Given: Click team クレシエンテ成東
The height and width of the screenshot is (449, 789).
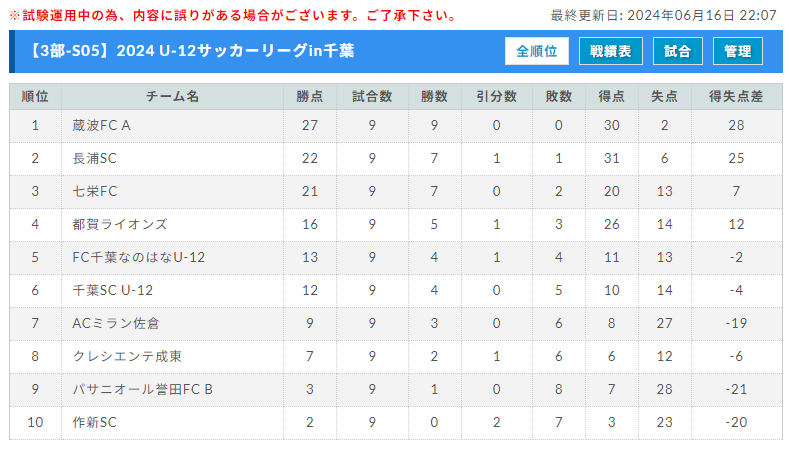Looking at the screenshot, I should pos(127,356).
